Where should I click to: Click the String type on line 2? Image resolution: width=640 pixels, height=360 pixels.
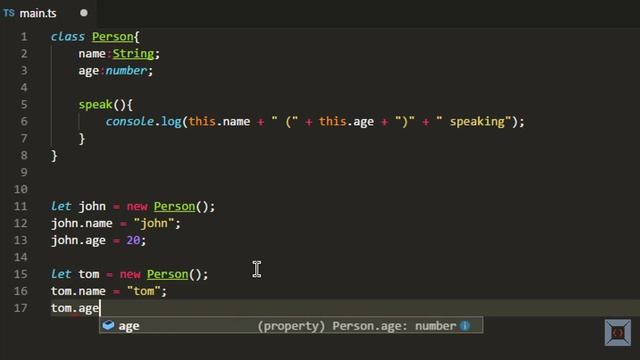pyautogui.click(x=133, y=54)
